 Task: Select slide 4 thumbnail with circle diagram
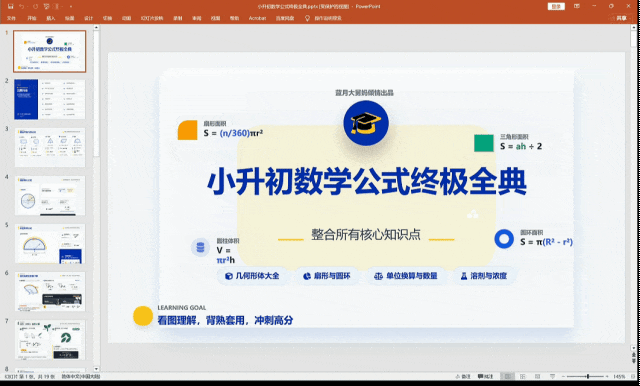click(50, 195)
